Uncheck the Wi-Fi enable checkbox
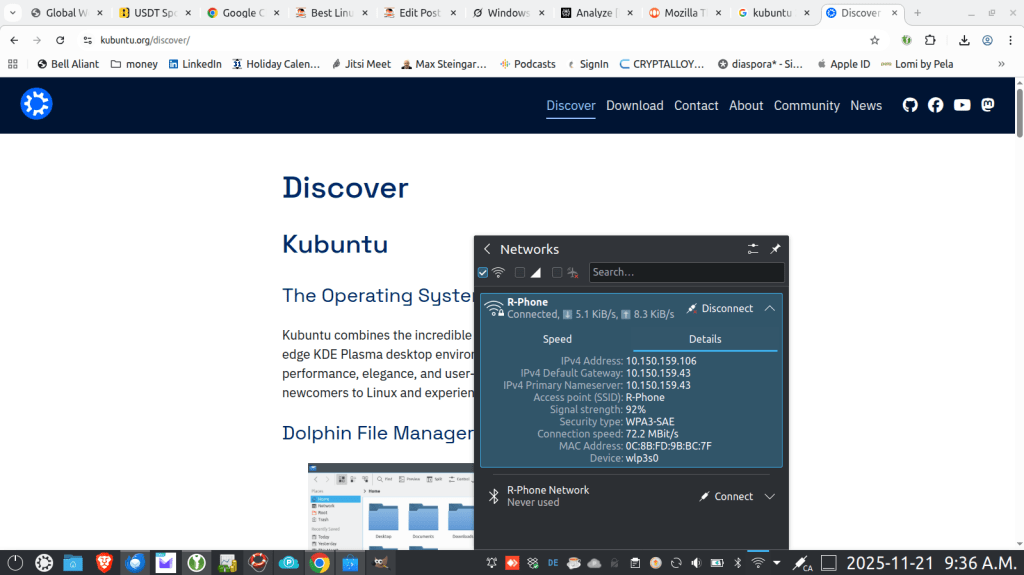Viewport: 1024px width, 575px height. (x=483, y=272)
